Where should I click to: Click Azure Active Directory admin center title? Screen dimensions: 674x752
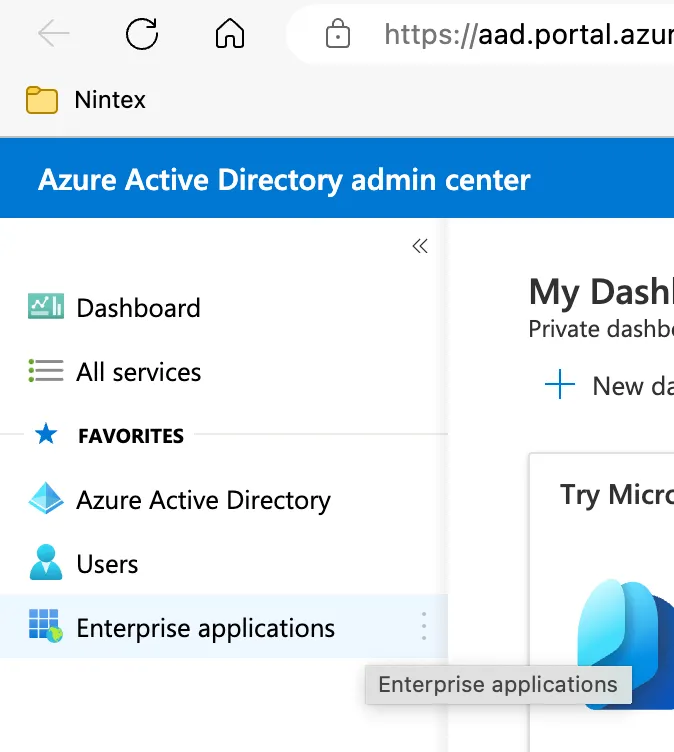point(284,180)
